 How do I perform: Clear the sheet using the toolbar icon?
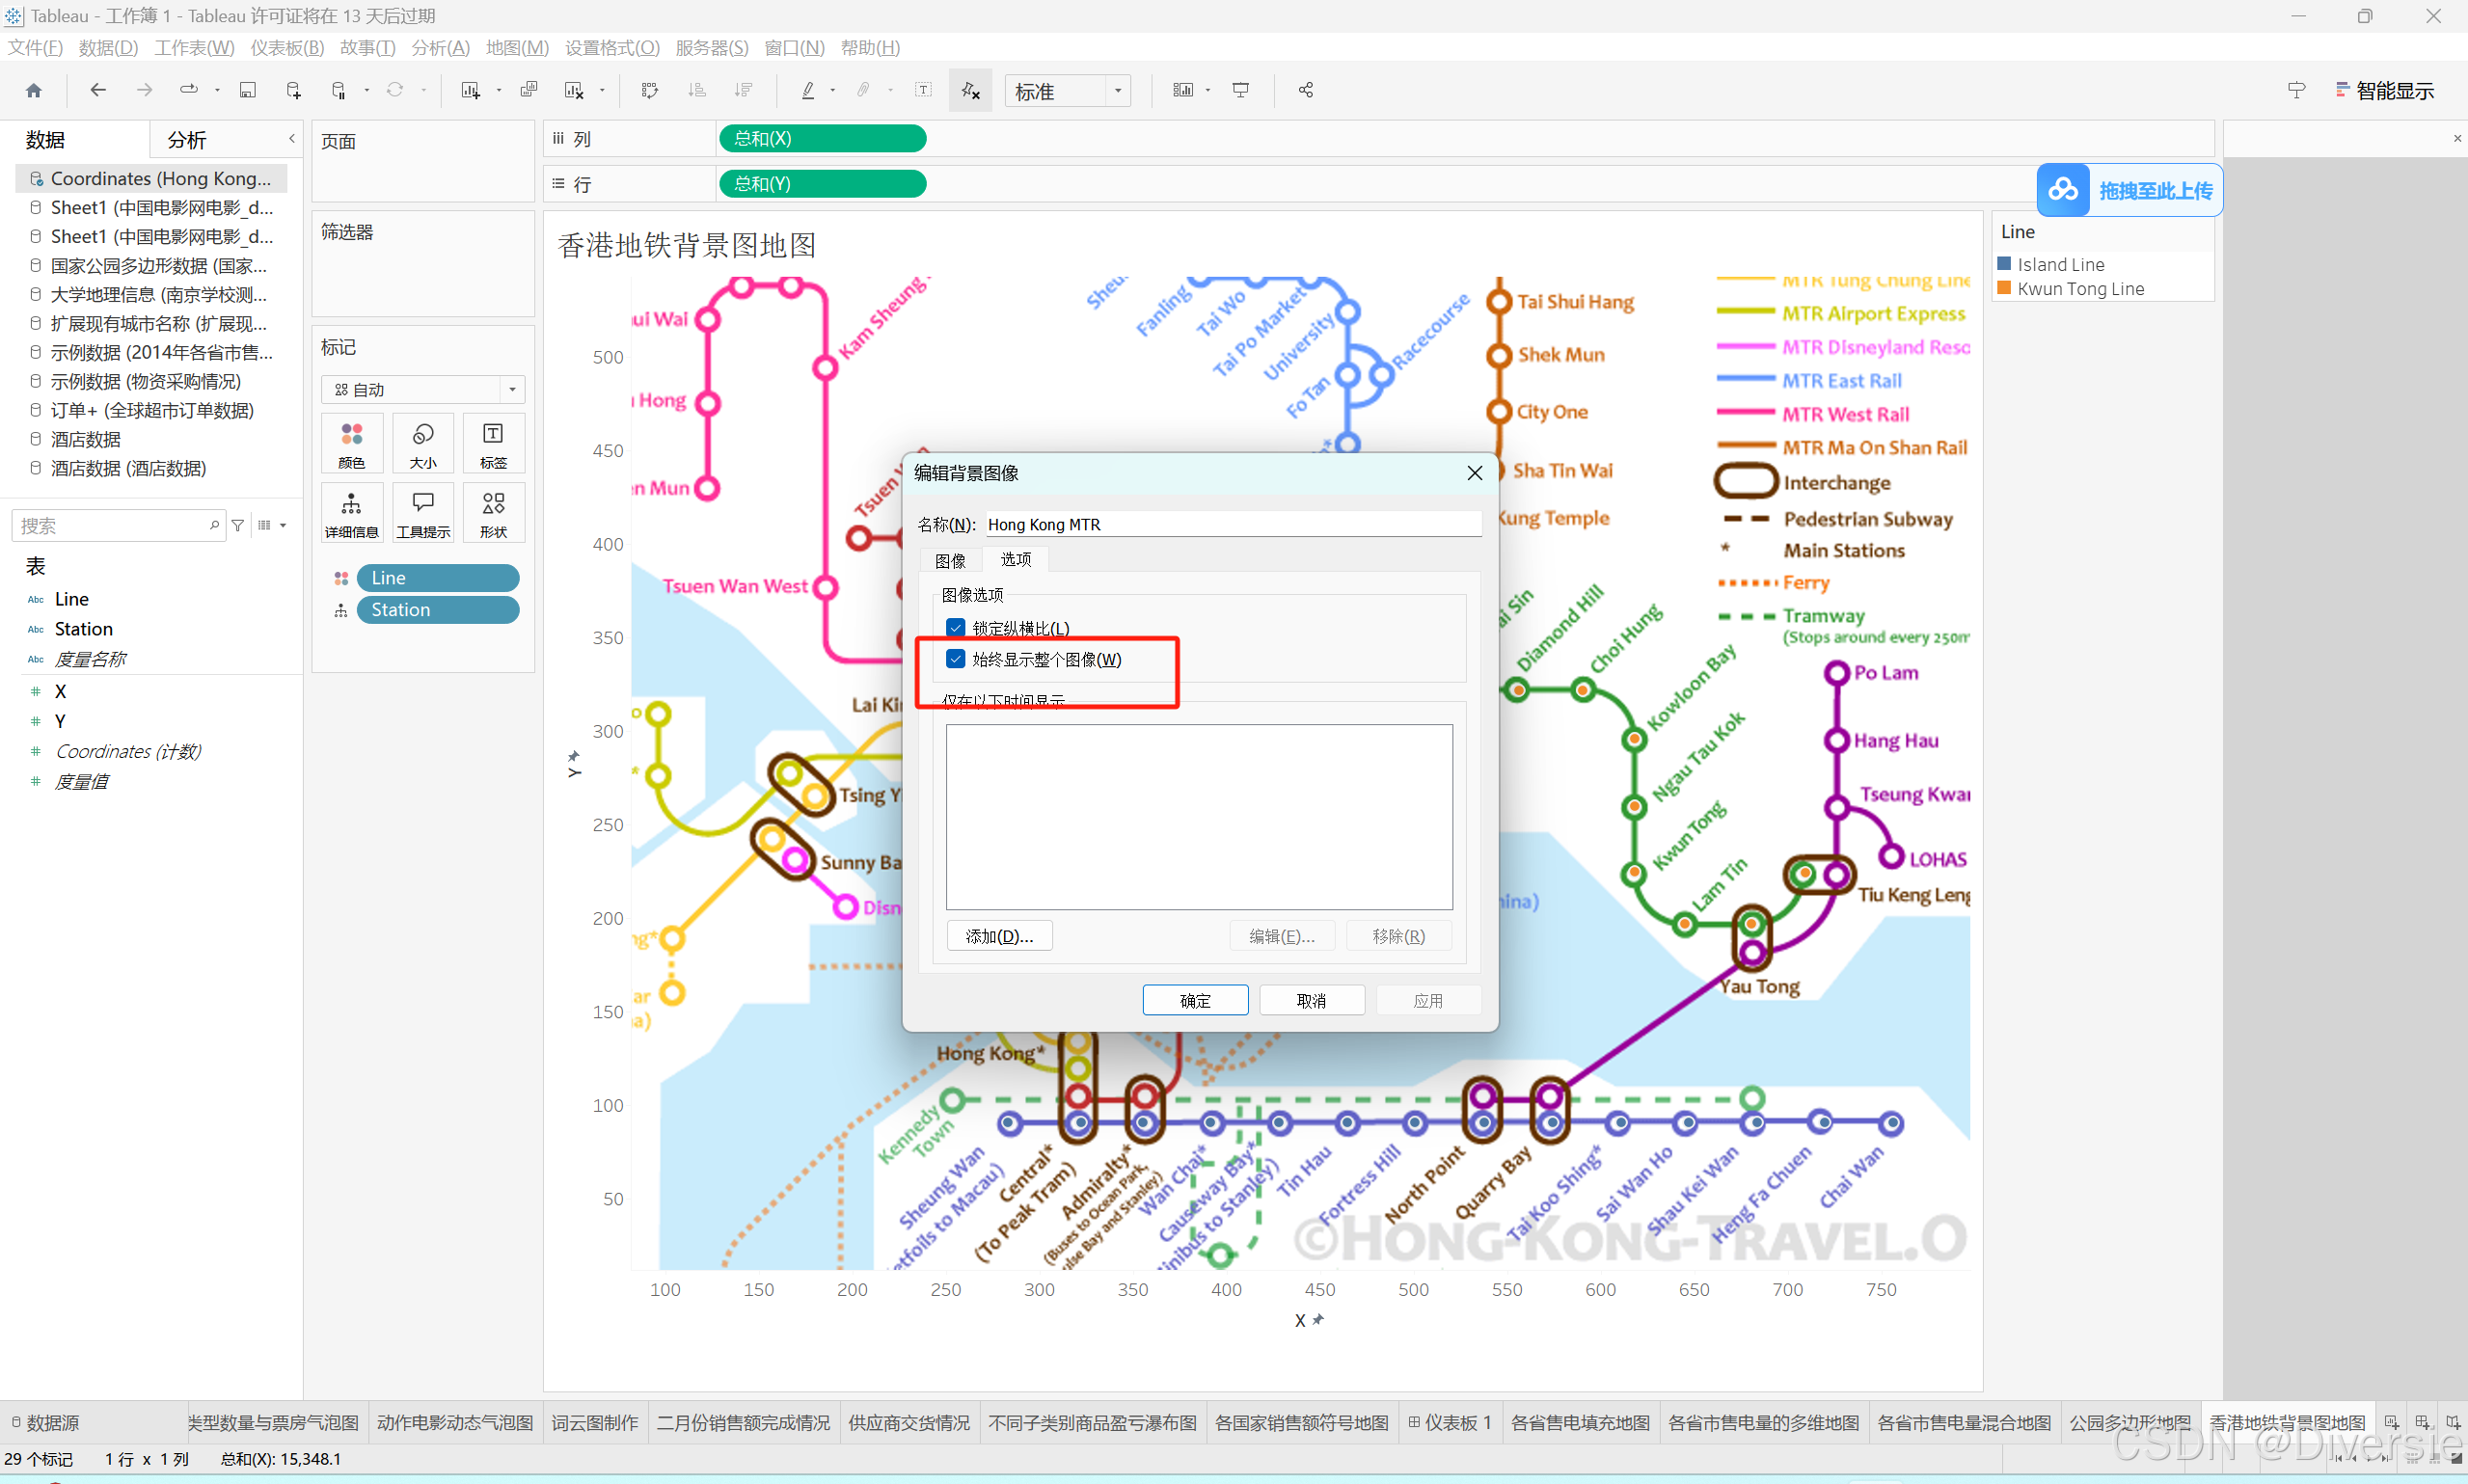(574, 91)
